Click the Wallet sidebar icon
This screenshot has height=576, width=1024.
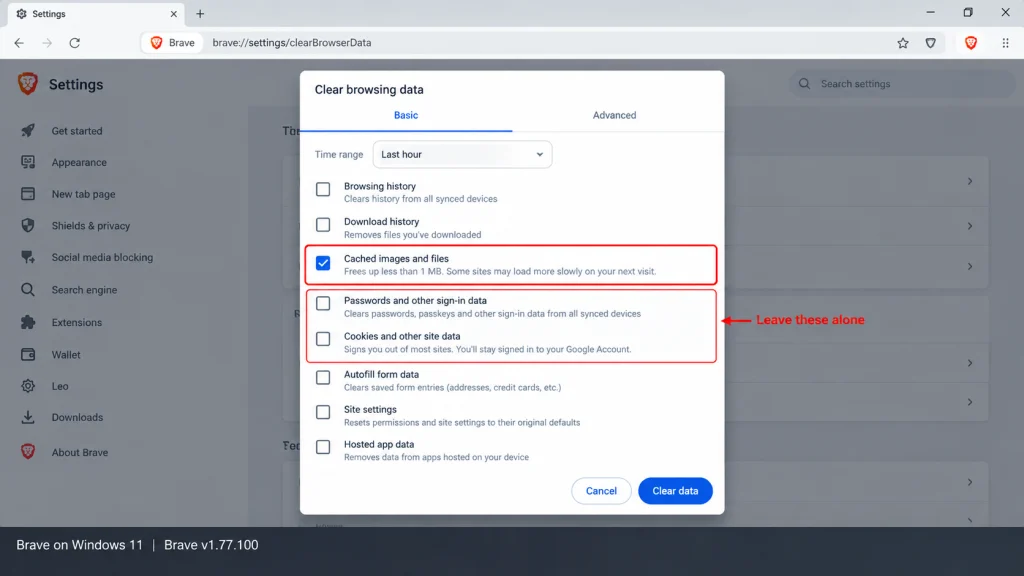(27, 355)
